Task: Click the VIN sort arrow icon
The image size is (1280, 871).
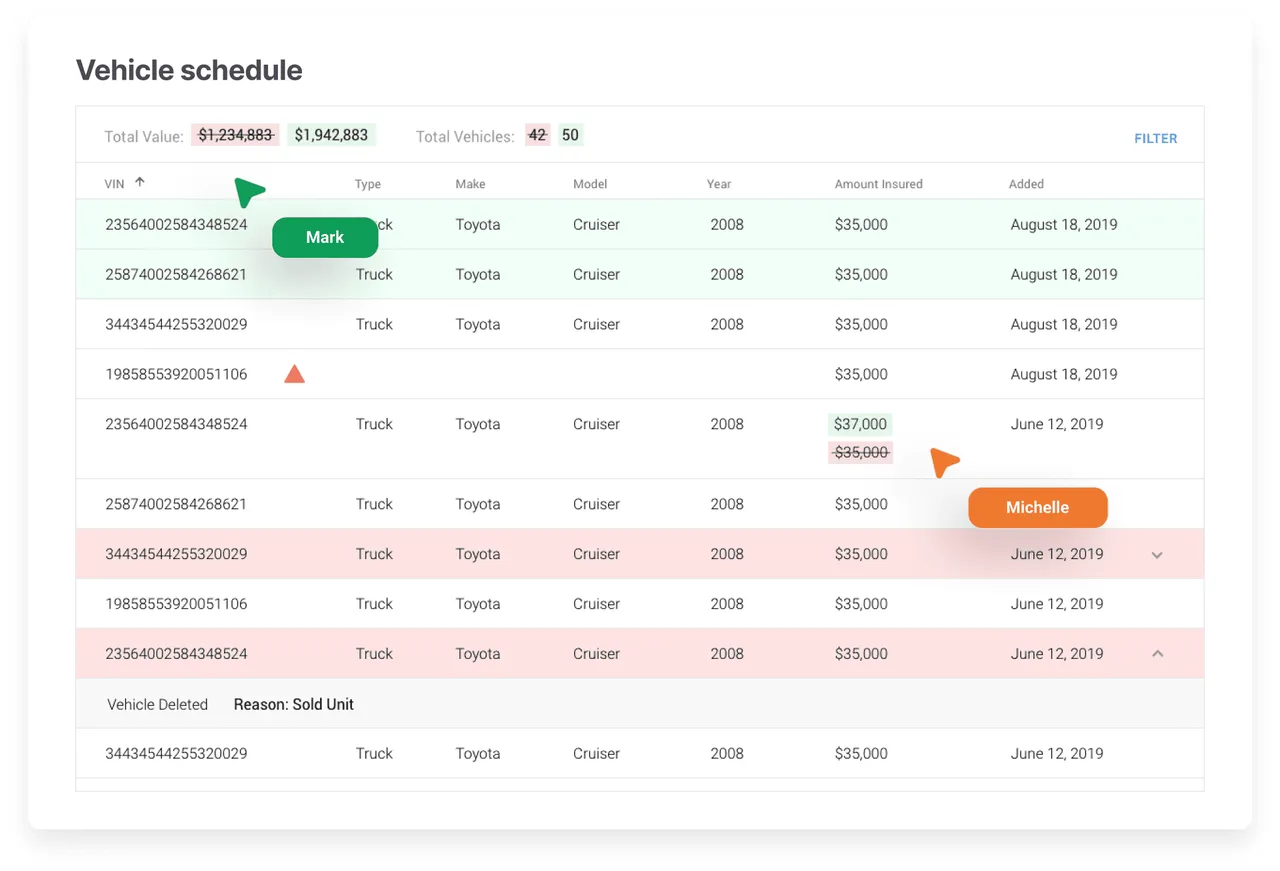Action: point(140,182)
